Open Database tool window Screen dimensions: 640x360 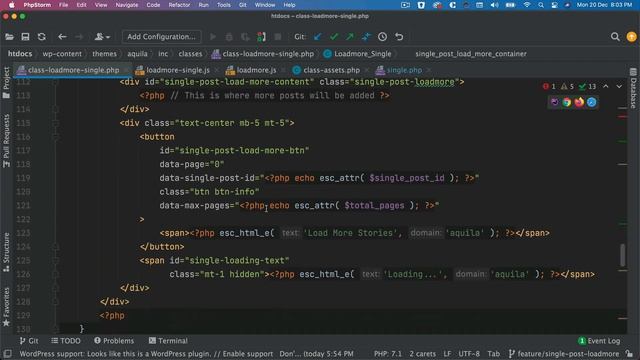633,88
